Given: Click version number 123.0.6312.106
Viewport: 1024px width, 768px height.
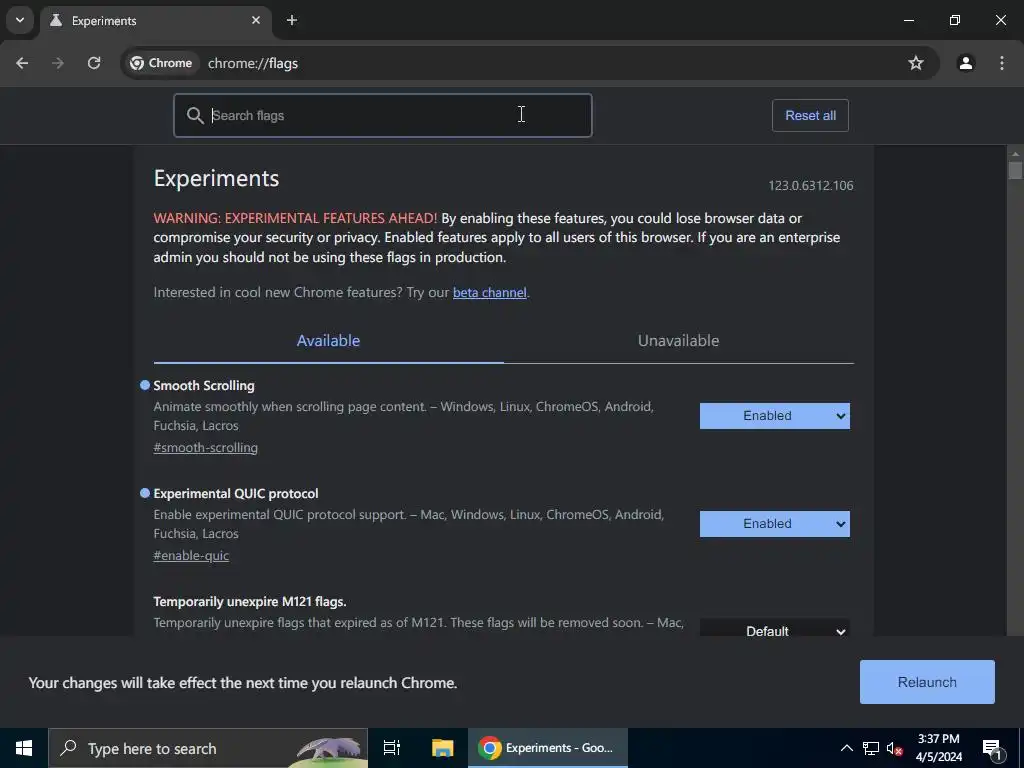Looking at the screenshot, I should pyautogui.click(x=810, y=185).
